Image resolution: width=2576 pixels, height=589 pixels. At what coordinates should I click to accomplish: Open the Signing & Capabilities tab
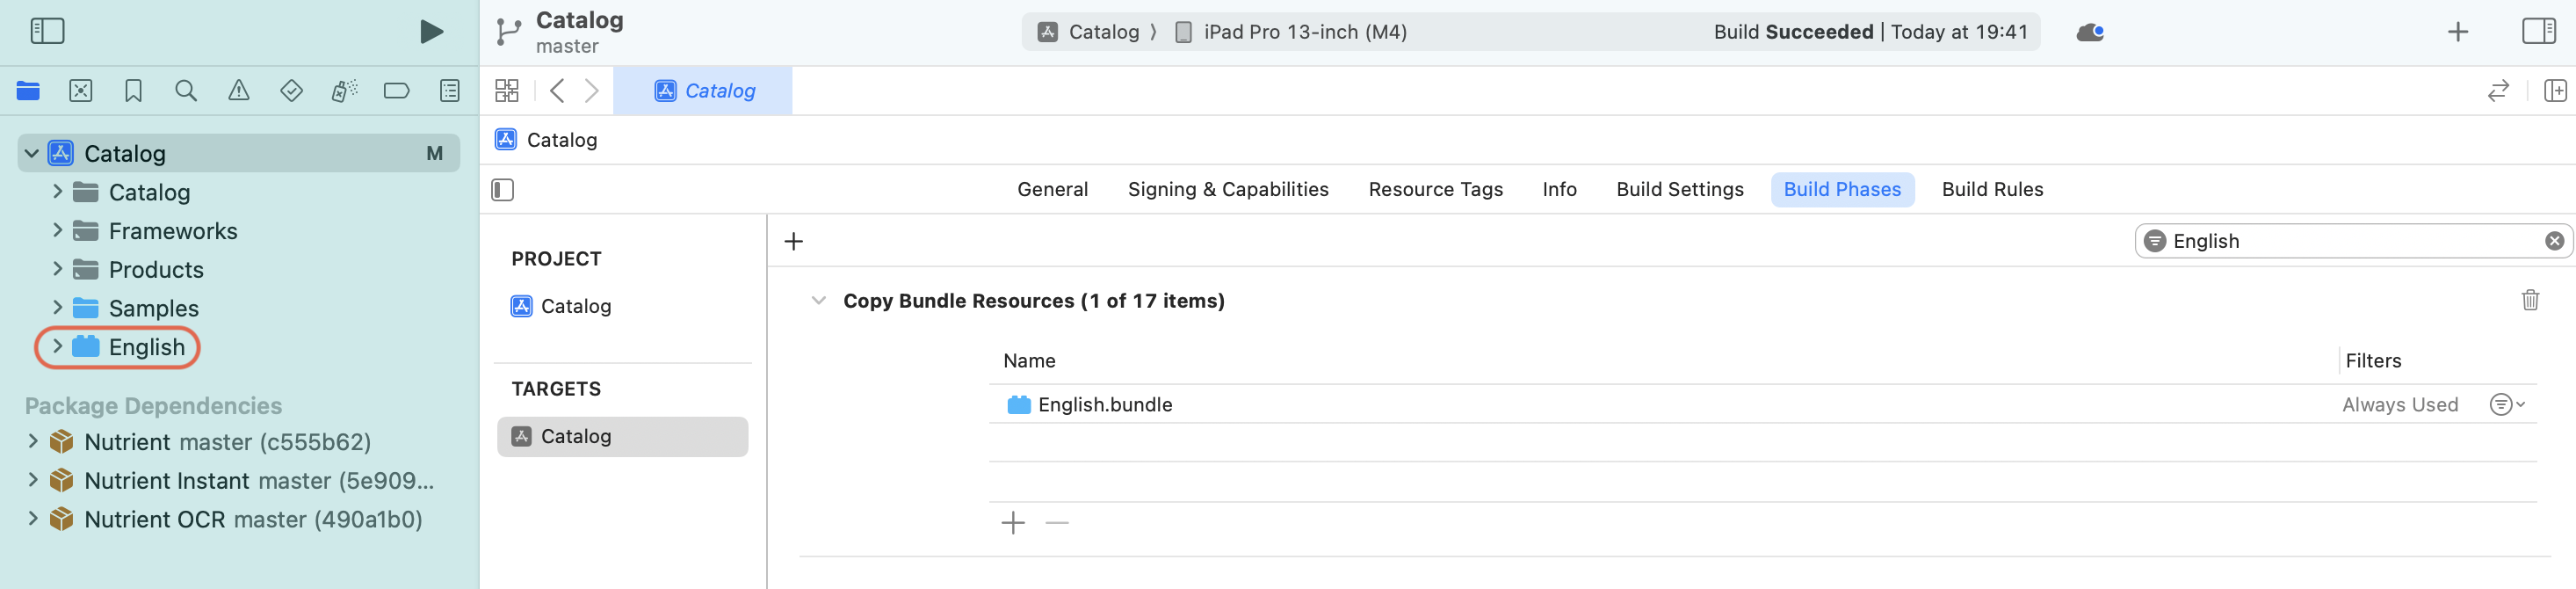pos(1228,189)
